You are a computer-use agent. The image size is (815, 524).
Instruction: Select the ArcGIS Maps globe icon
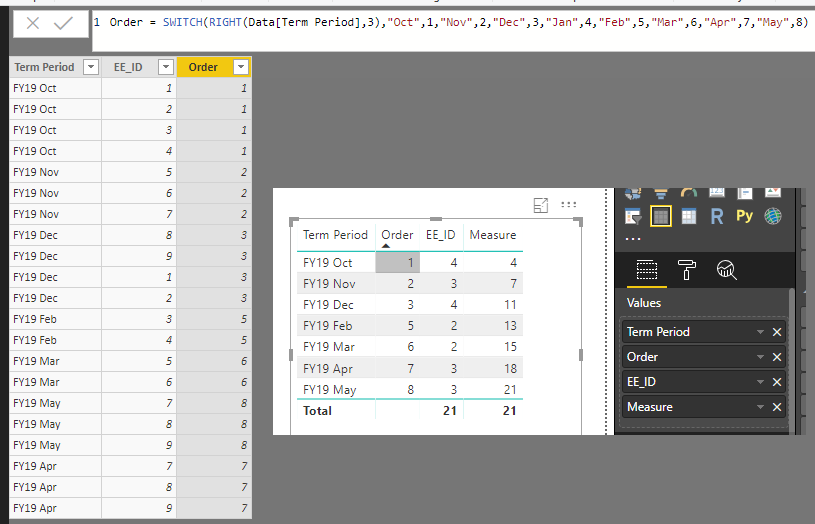pos(773,216)
